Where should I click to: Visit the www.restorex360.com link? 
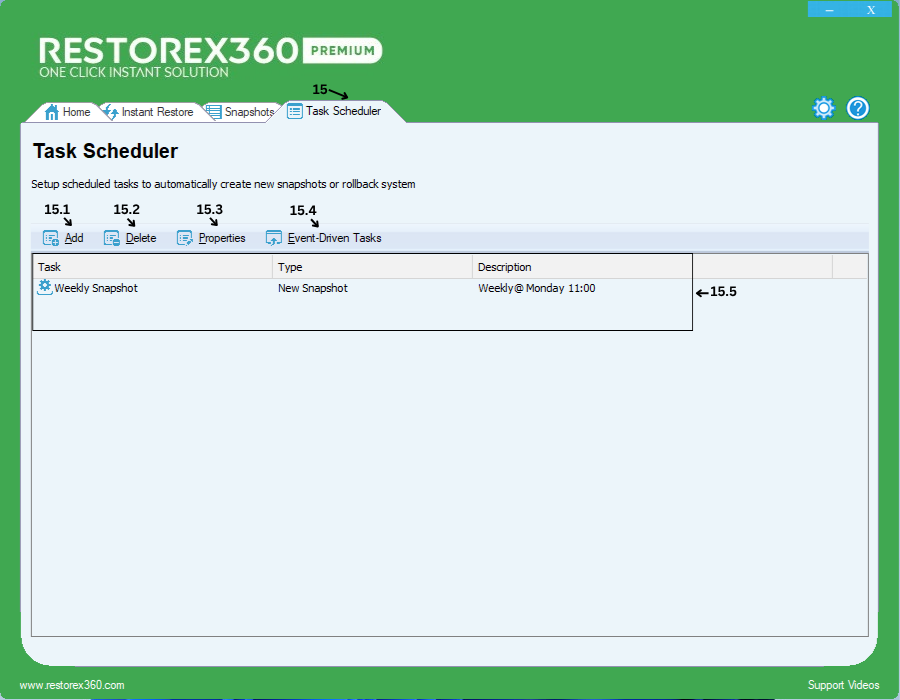[x=72, y=685]
